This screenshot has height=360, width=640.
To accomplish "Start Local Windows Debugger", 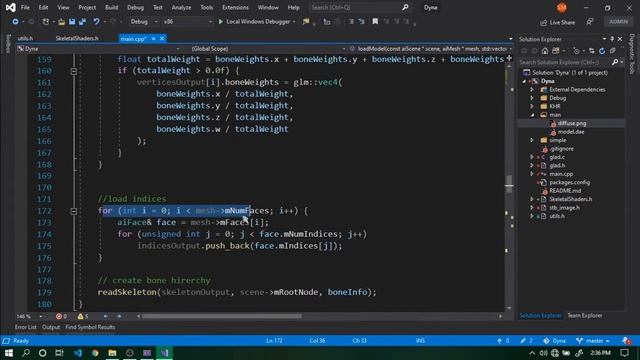I will pyautogui.click(x=254, y=22).
